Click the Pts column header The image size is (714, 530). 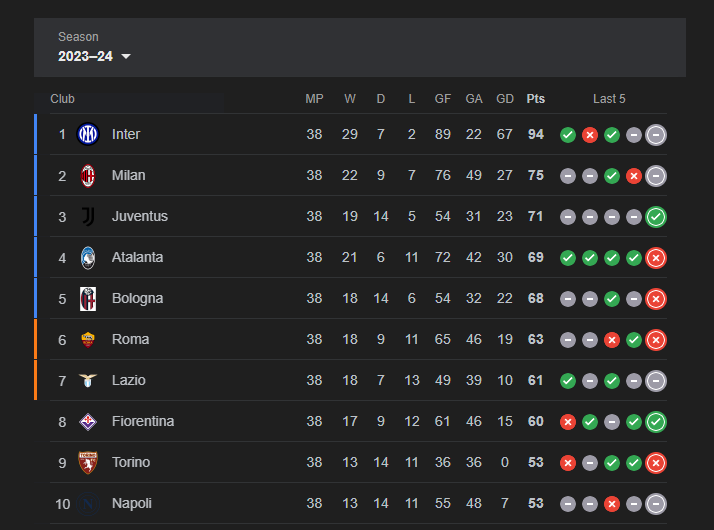point(536,99)
